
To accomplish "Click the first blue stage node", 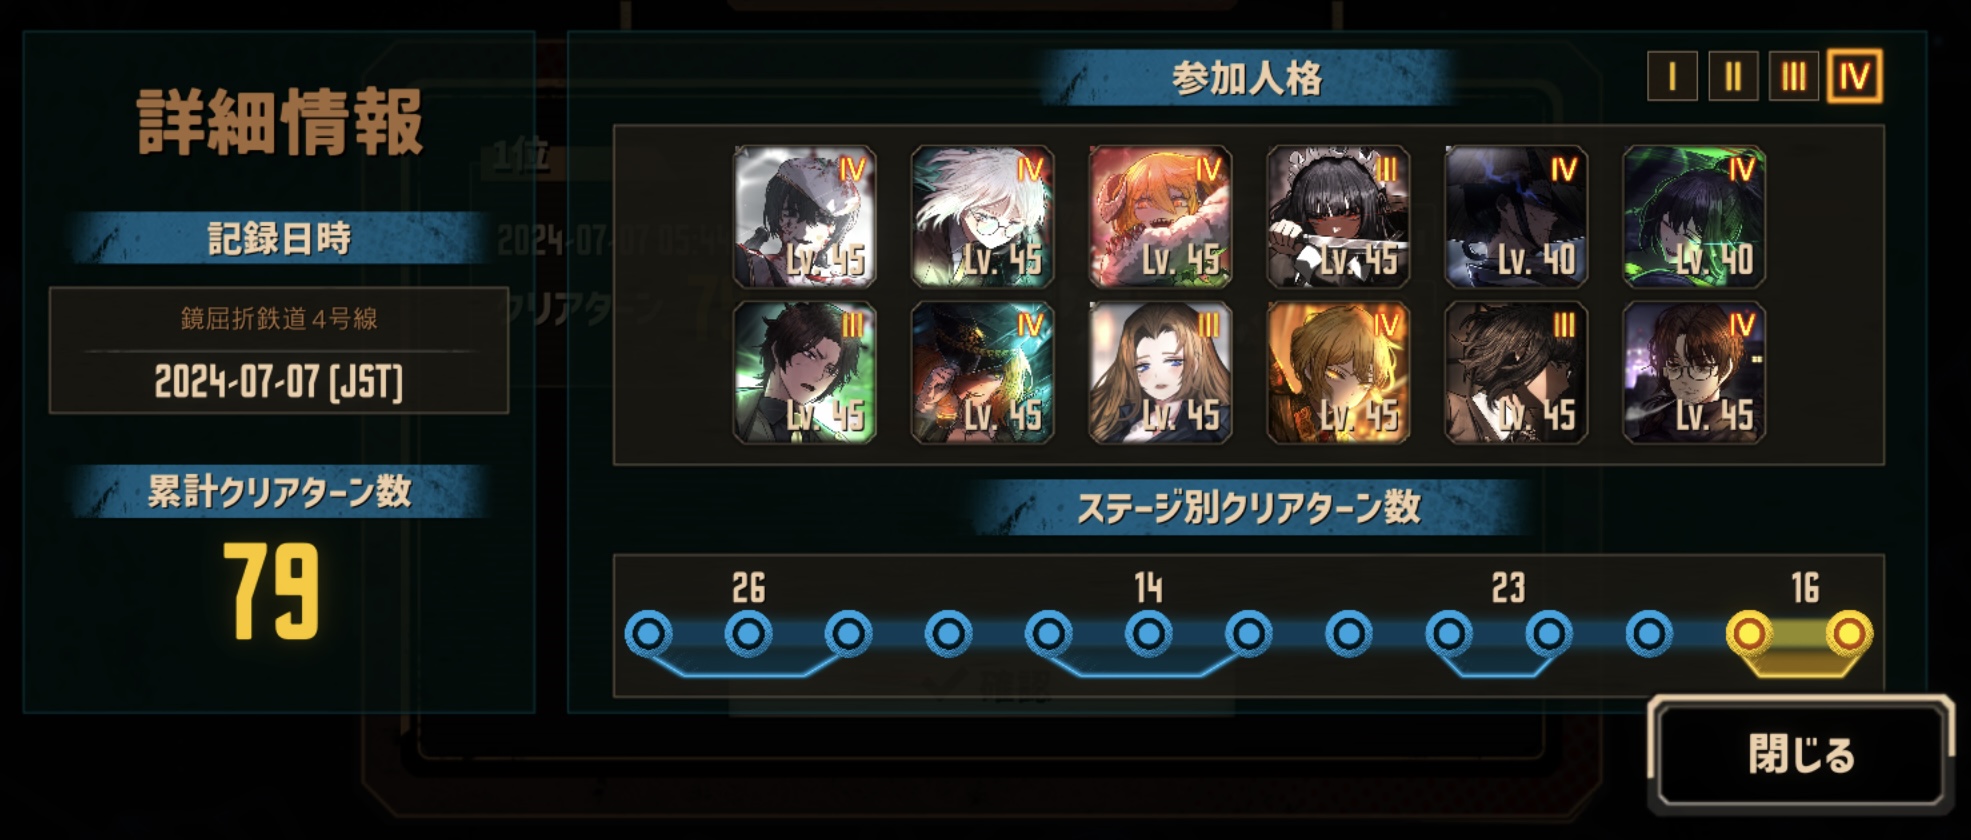I will click(648, 633).
